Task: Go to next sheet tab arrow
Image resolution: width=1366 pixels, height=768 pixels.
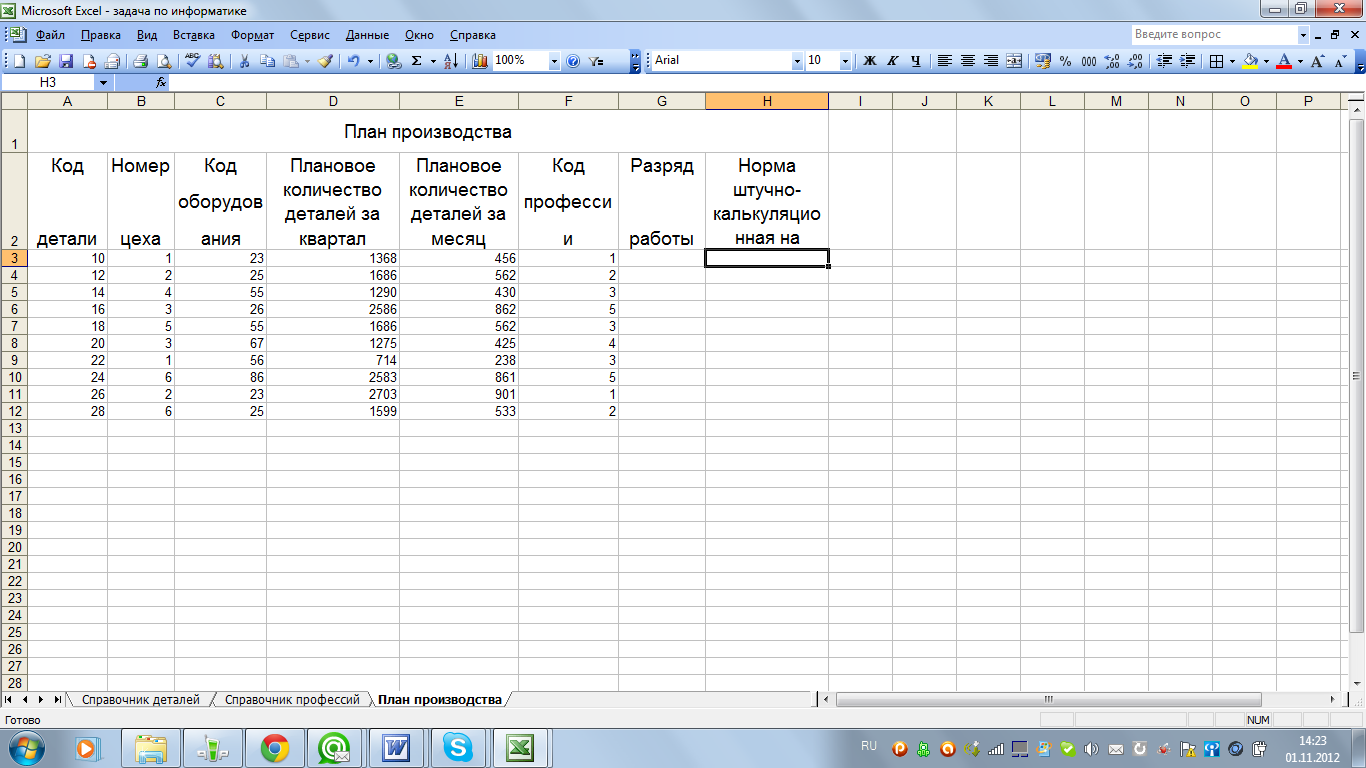Action: [x=41, y=699]
